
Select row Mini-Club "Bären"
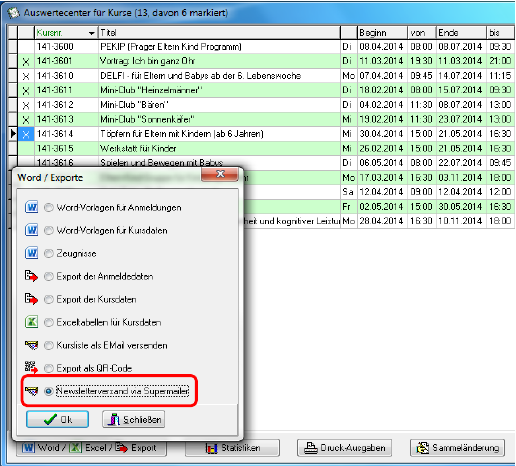(261, 105)
